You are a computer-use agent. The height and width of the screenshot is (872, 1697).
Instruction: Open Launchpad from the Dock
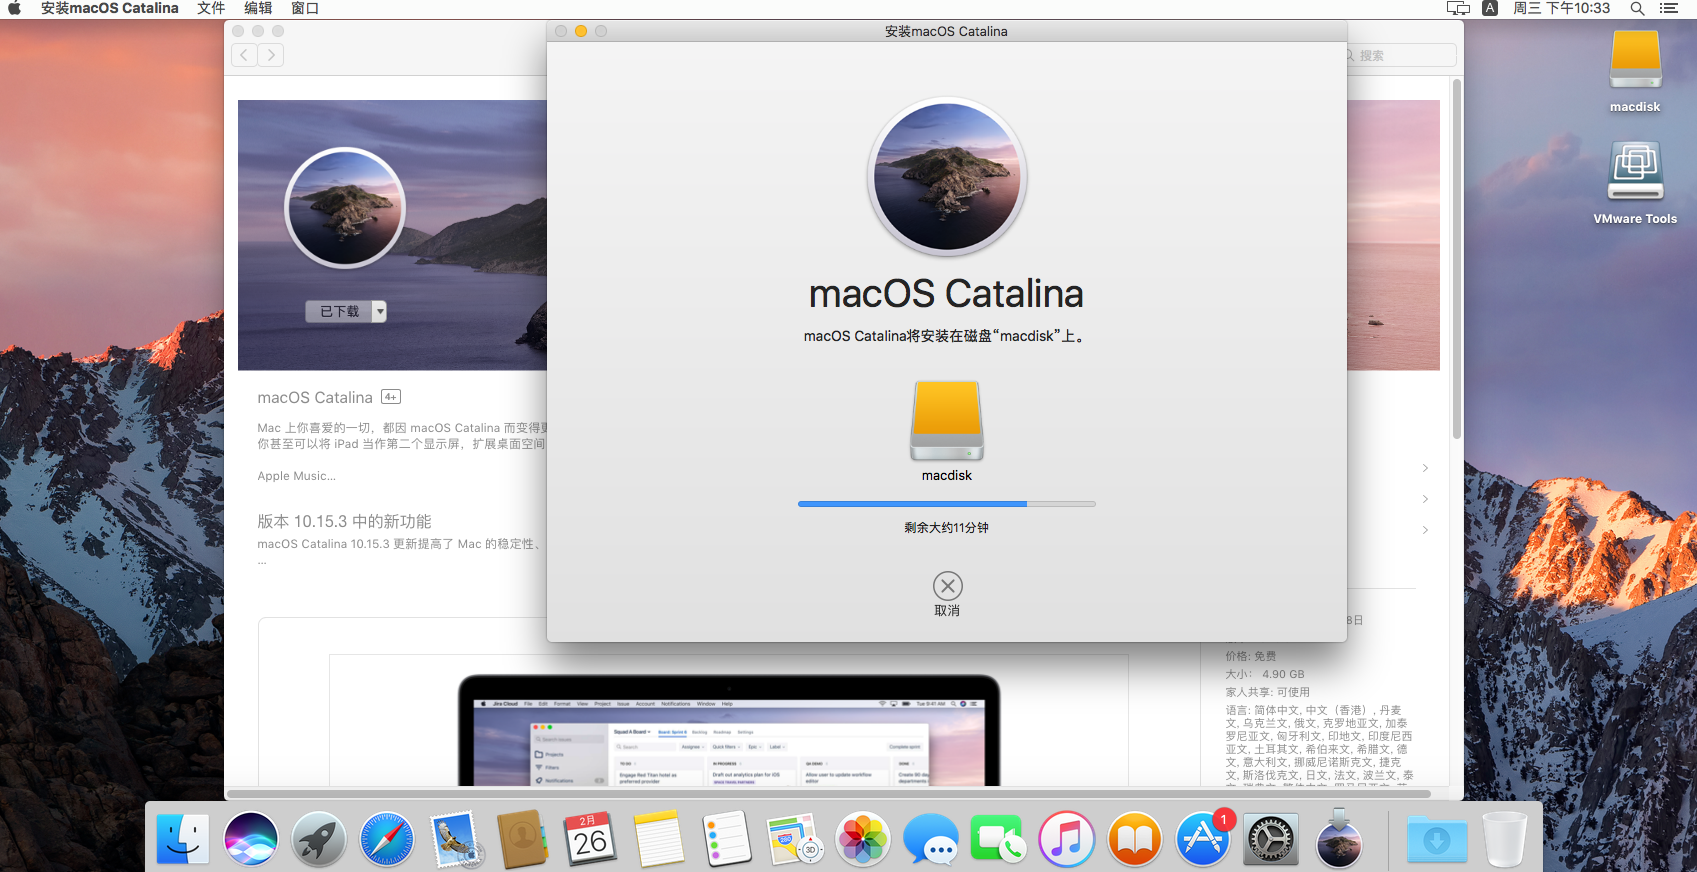[x=319, y=838]
